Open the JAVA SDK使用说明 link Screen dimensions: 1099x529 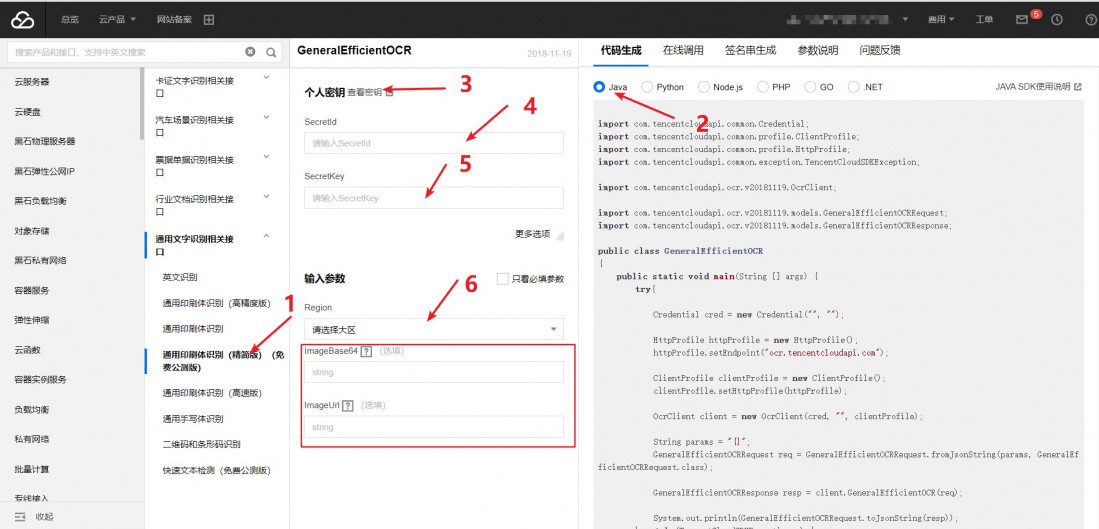[1038, 87]
